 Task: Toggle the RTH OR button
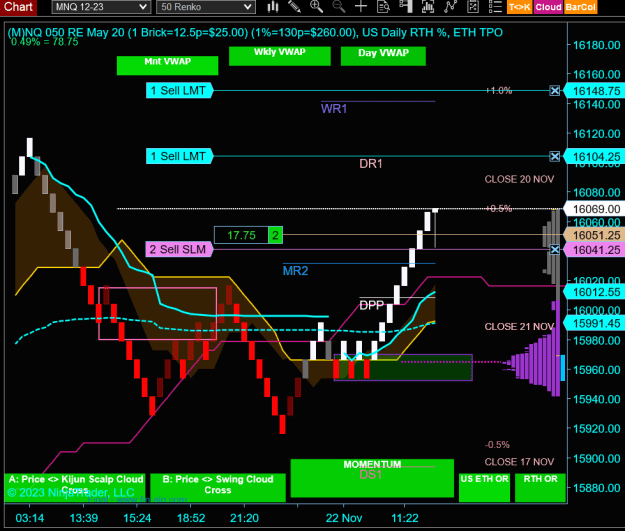click(540, 487)
